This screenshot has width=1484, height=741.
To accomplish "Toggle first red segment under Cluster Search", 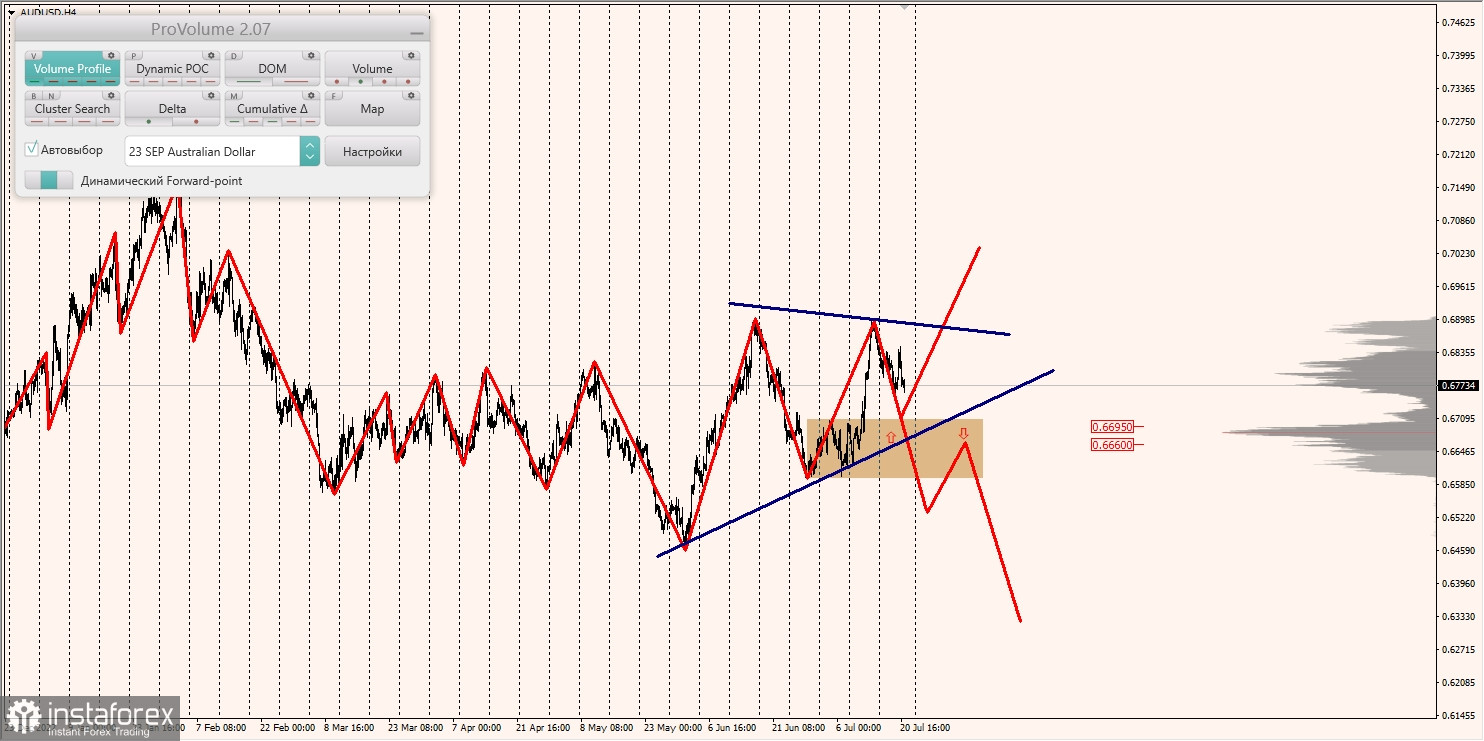I will click(x=37, y=121).
